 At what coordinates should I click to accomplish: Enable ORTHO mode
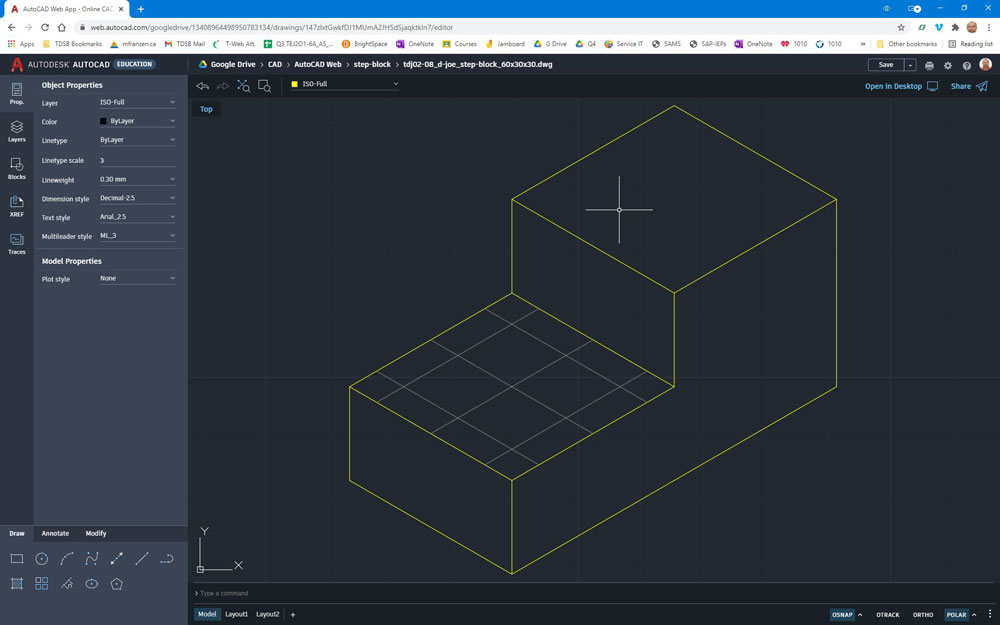coord(922,615)
